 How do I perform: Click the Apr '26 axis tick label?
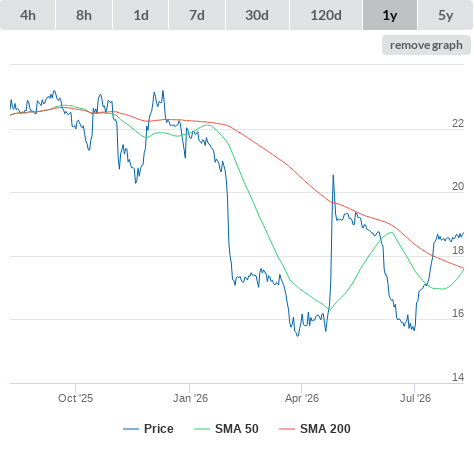[302, 398]
